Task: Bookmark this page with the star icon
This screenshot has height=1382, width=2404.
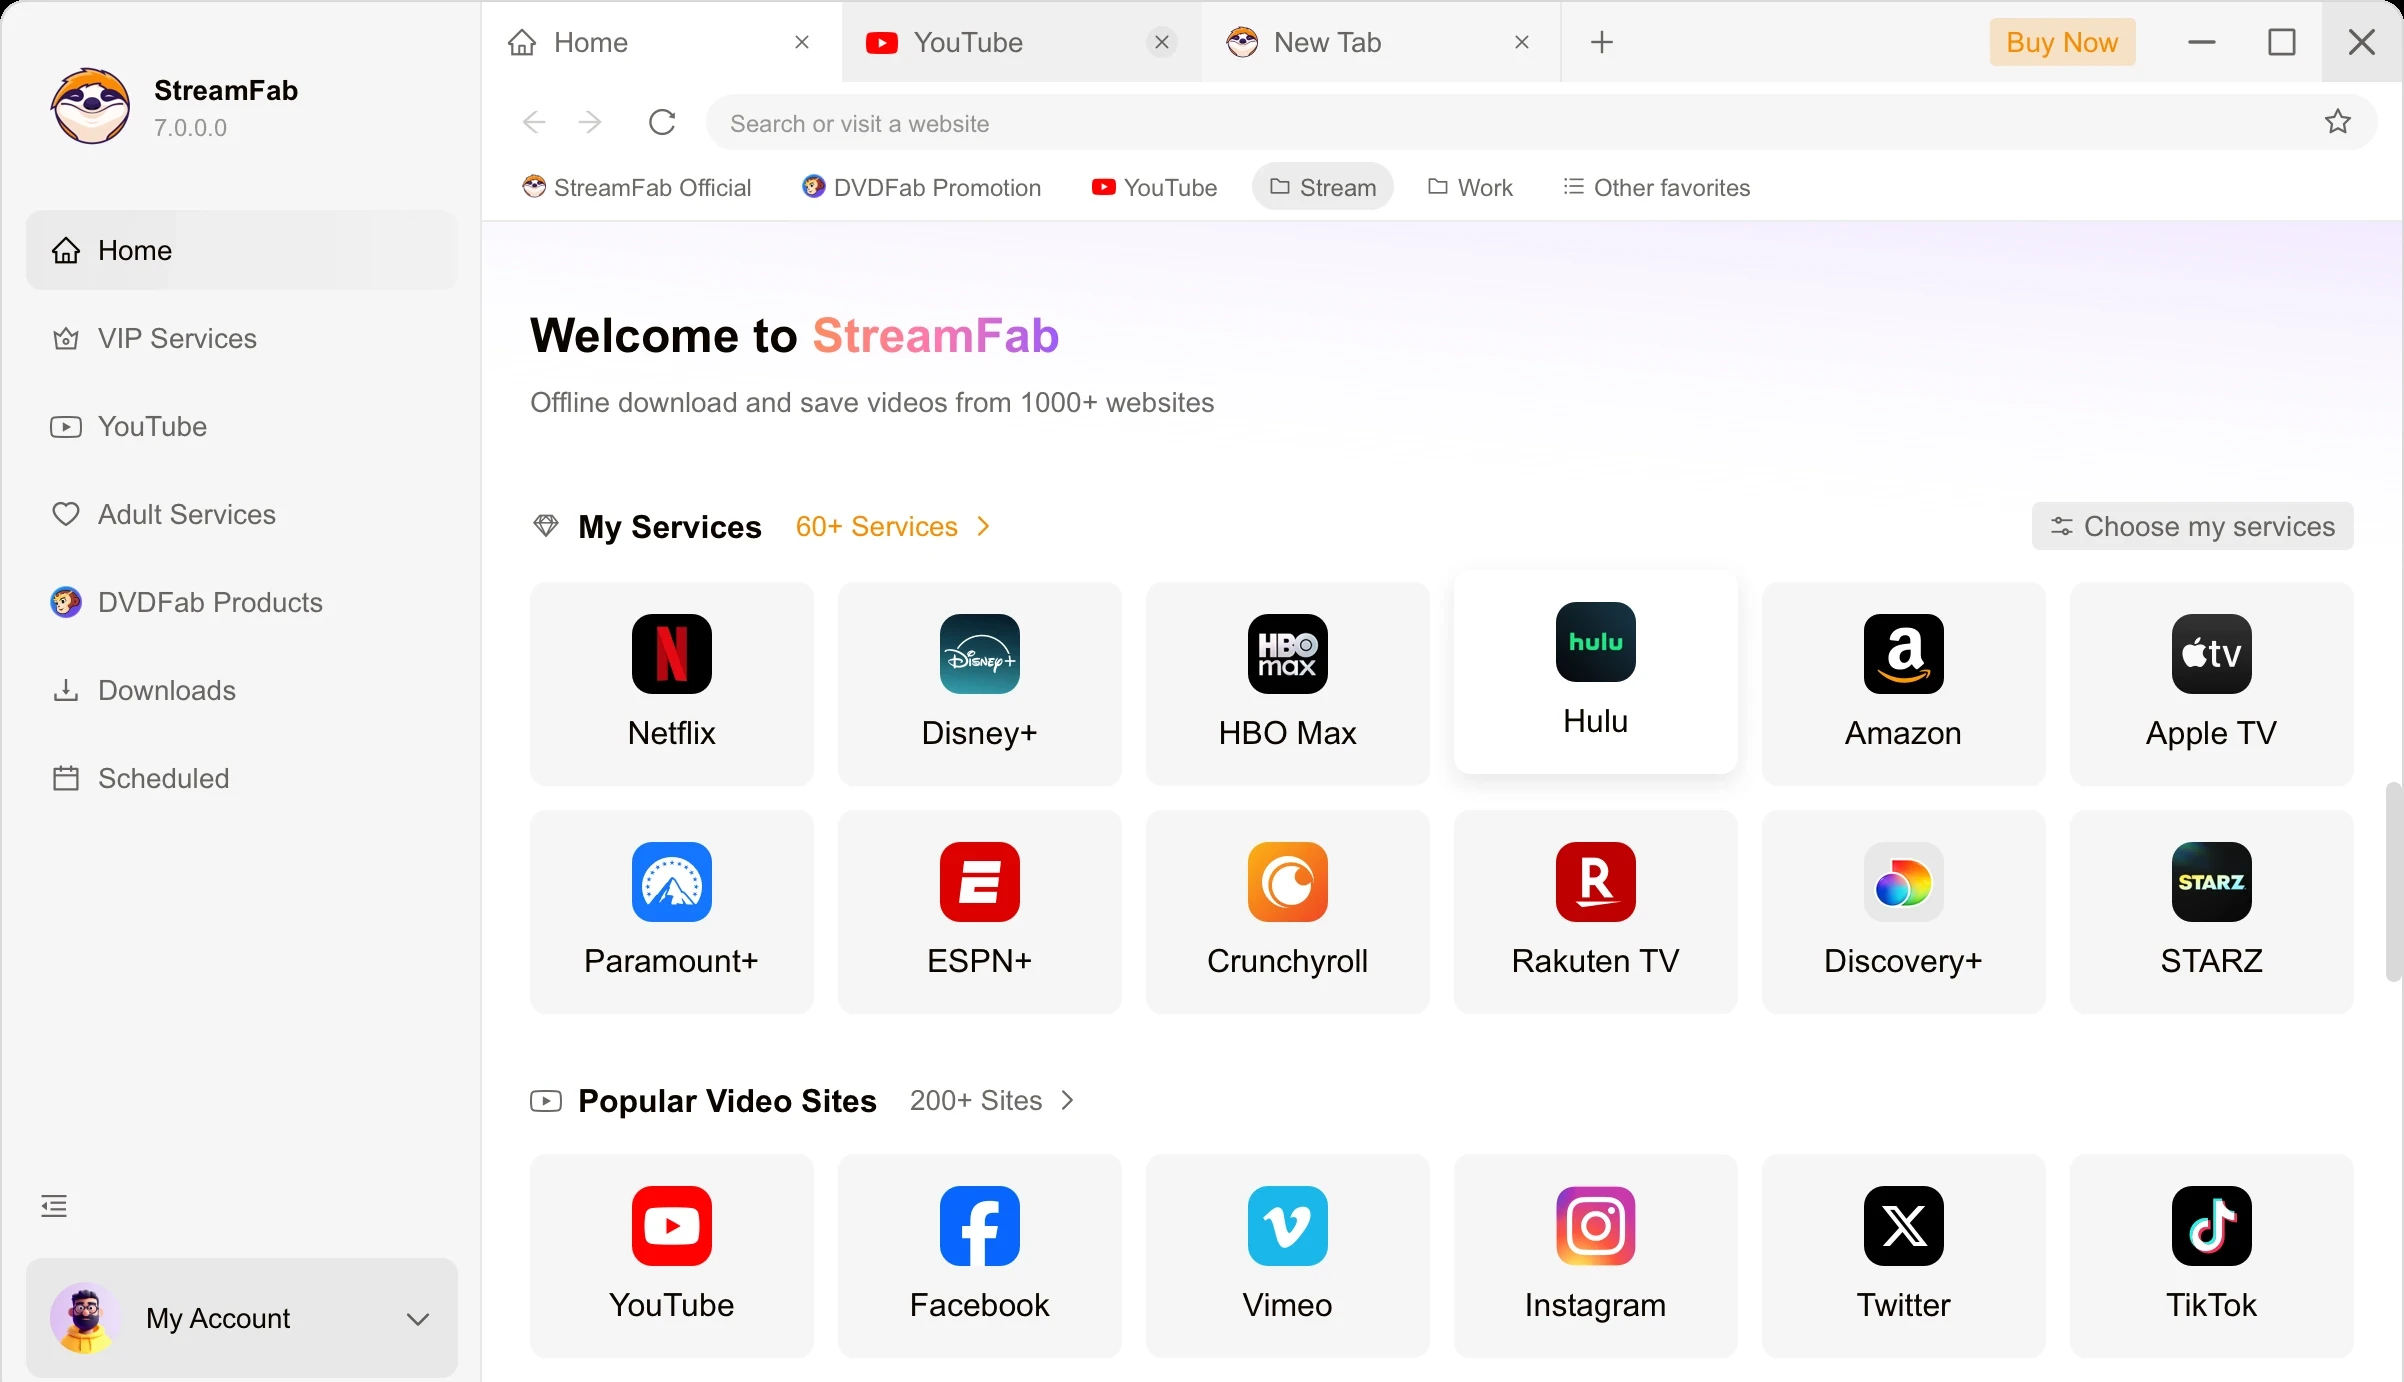Action: coord(2338,122)
